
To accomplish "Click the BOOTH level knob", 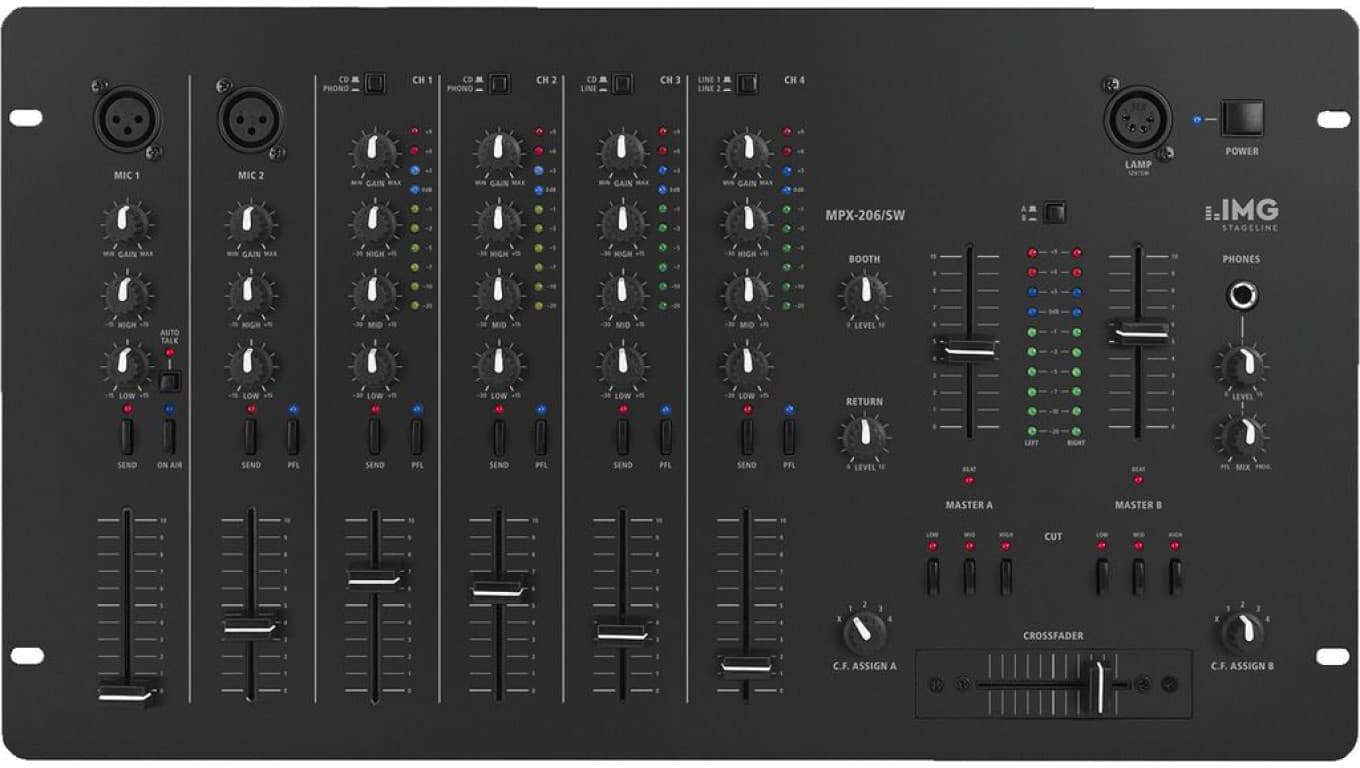I will (864, 294).
